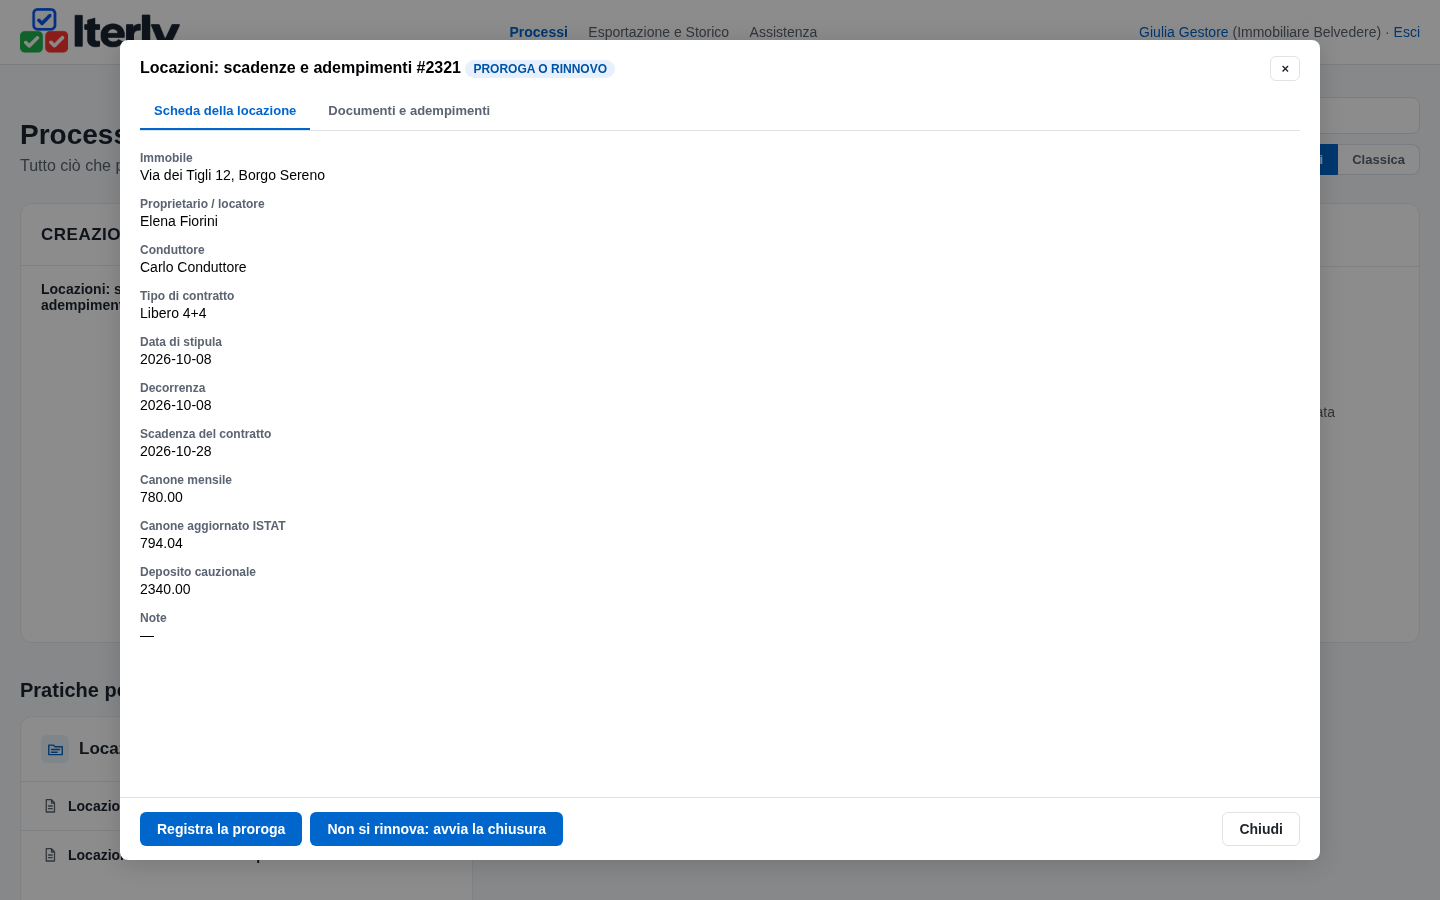The width and height of the screenshot is (1440, 900).
Task: Click the Chiudi button
Action: pyautogui.click(x=1261, y=829)
